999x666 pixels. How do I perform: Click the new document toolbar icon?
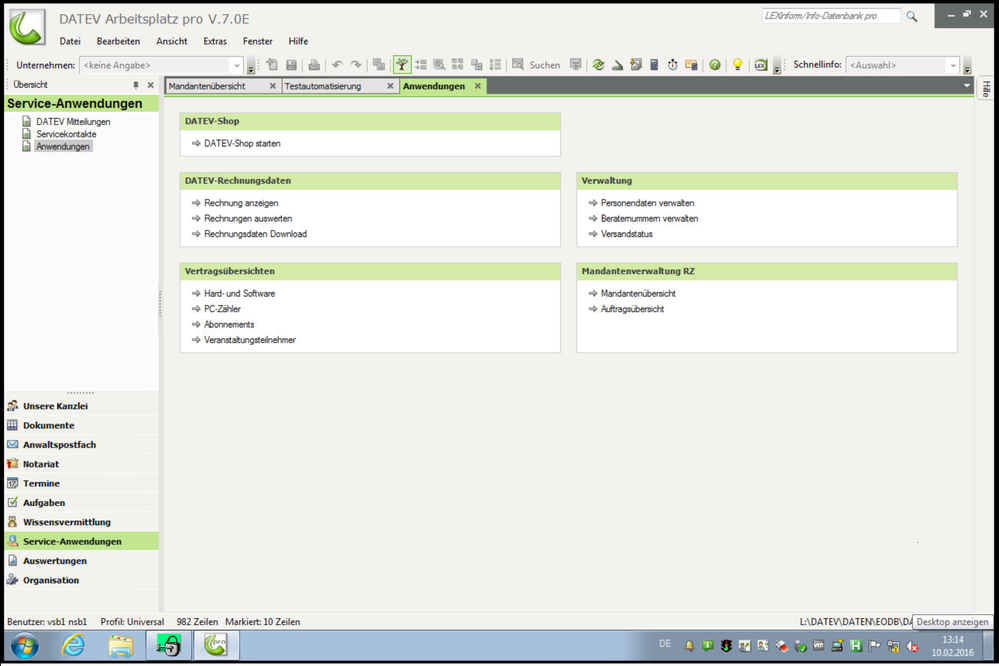click(x=272, y=64)
